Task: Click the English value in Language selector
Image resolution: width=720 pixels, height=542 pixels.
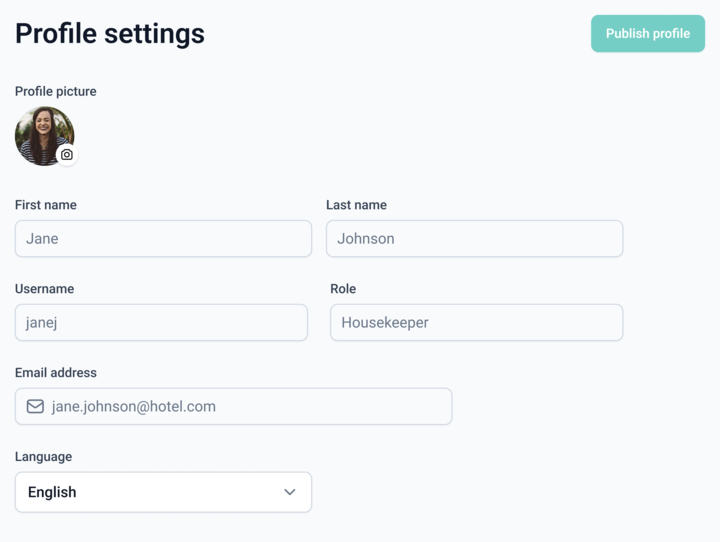Action: 52,492
